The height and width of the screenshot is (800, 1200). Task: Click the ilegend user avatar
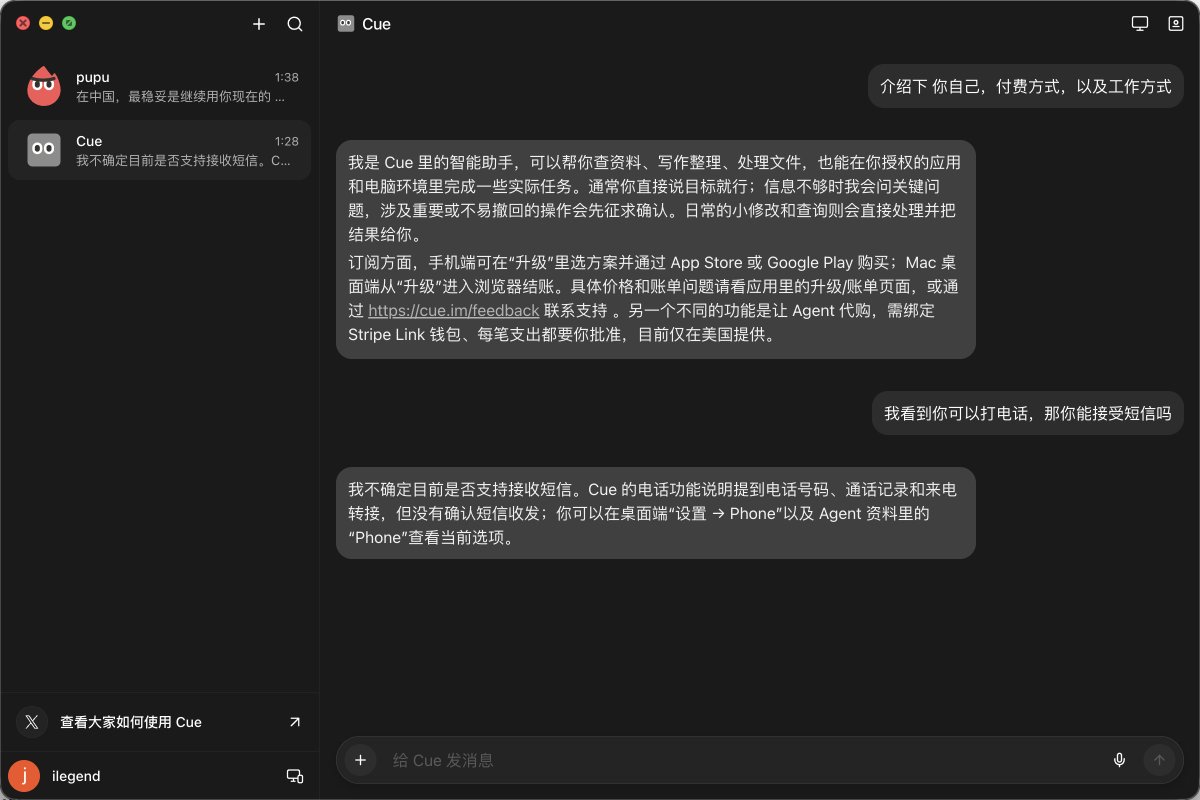click(24, 776)
